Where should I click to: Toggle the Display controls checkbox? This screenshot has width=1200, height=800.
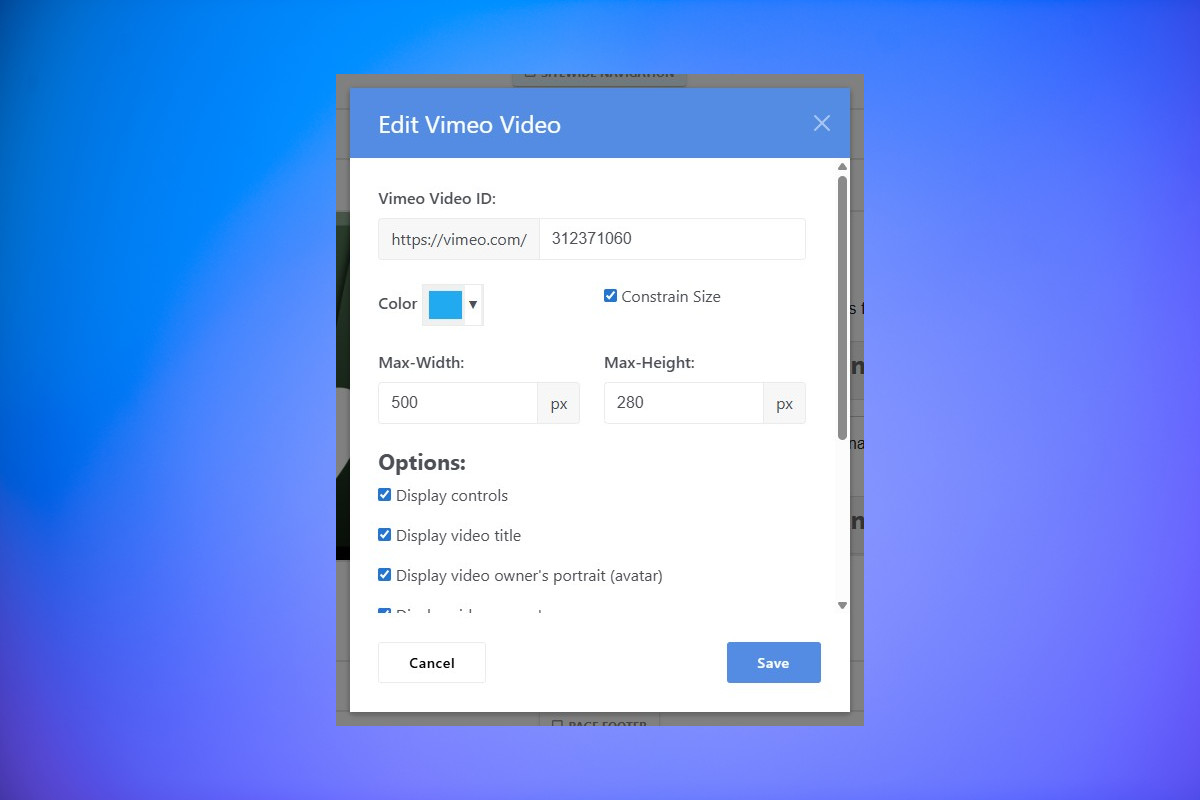pos(384,494)
